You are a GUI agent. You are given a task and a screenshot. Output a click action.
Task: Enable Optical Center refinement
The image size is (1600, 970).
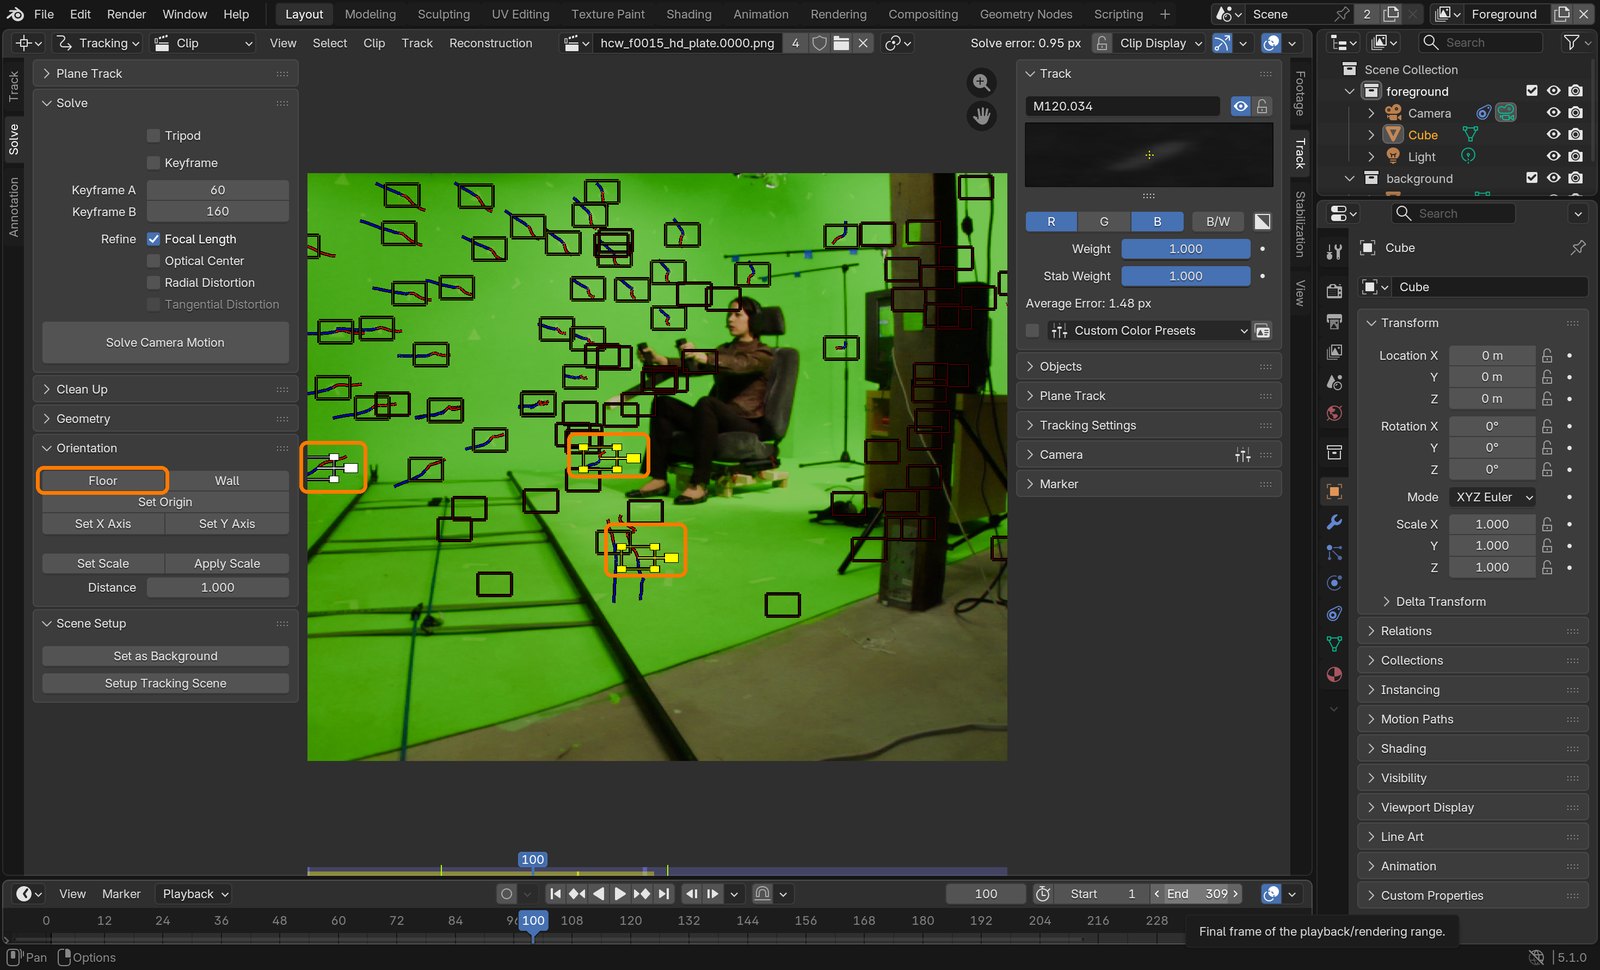point(154,261)
